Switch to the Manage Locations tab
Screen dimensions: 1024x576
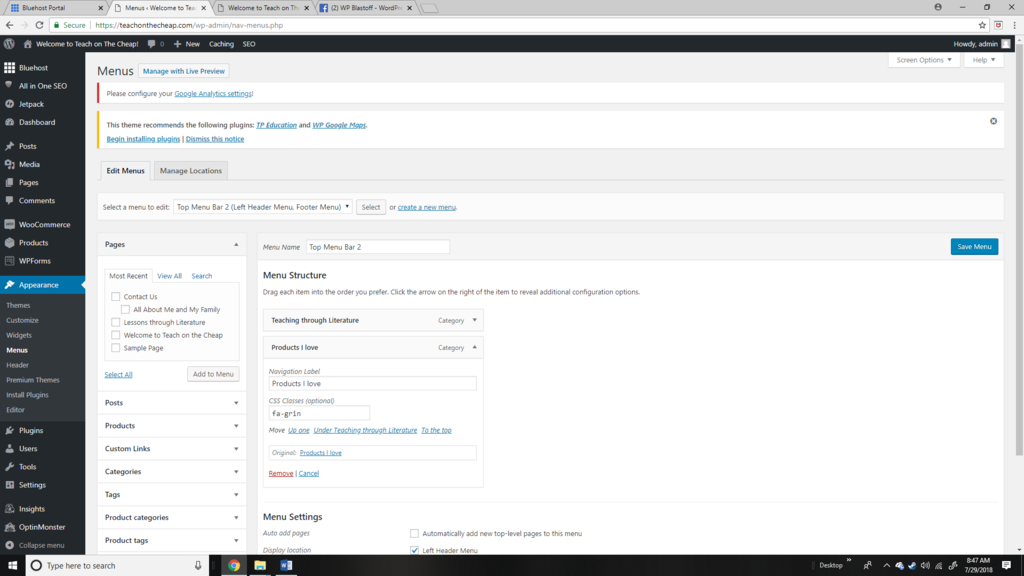pyautogui.click(x=190, y=170)
